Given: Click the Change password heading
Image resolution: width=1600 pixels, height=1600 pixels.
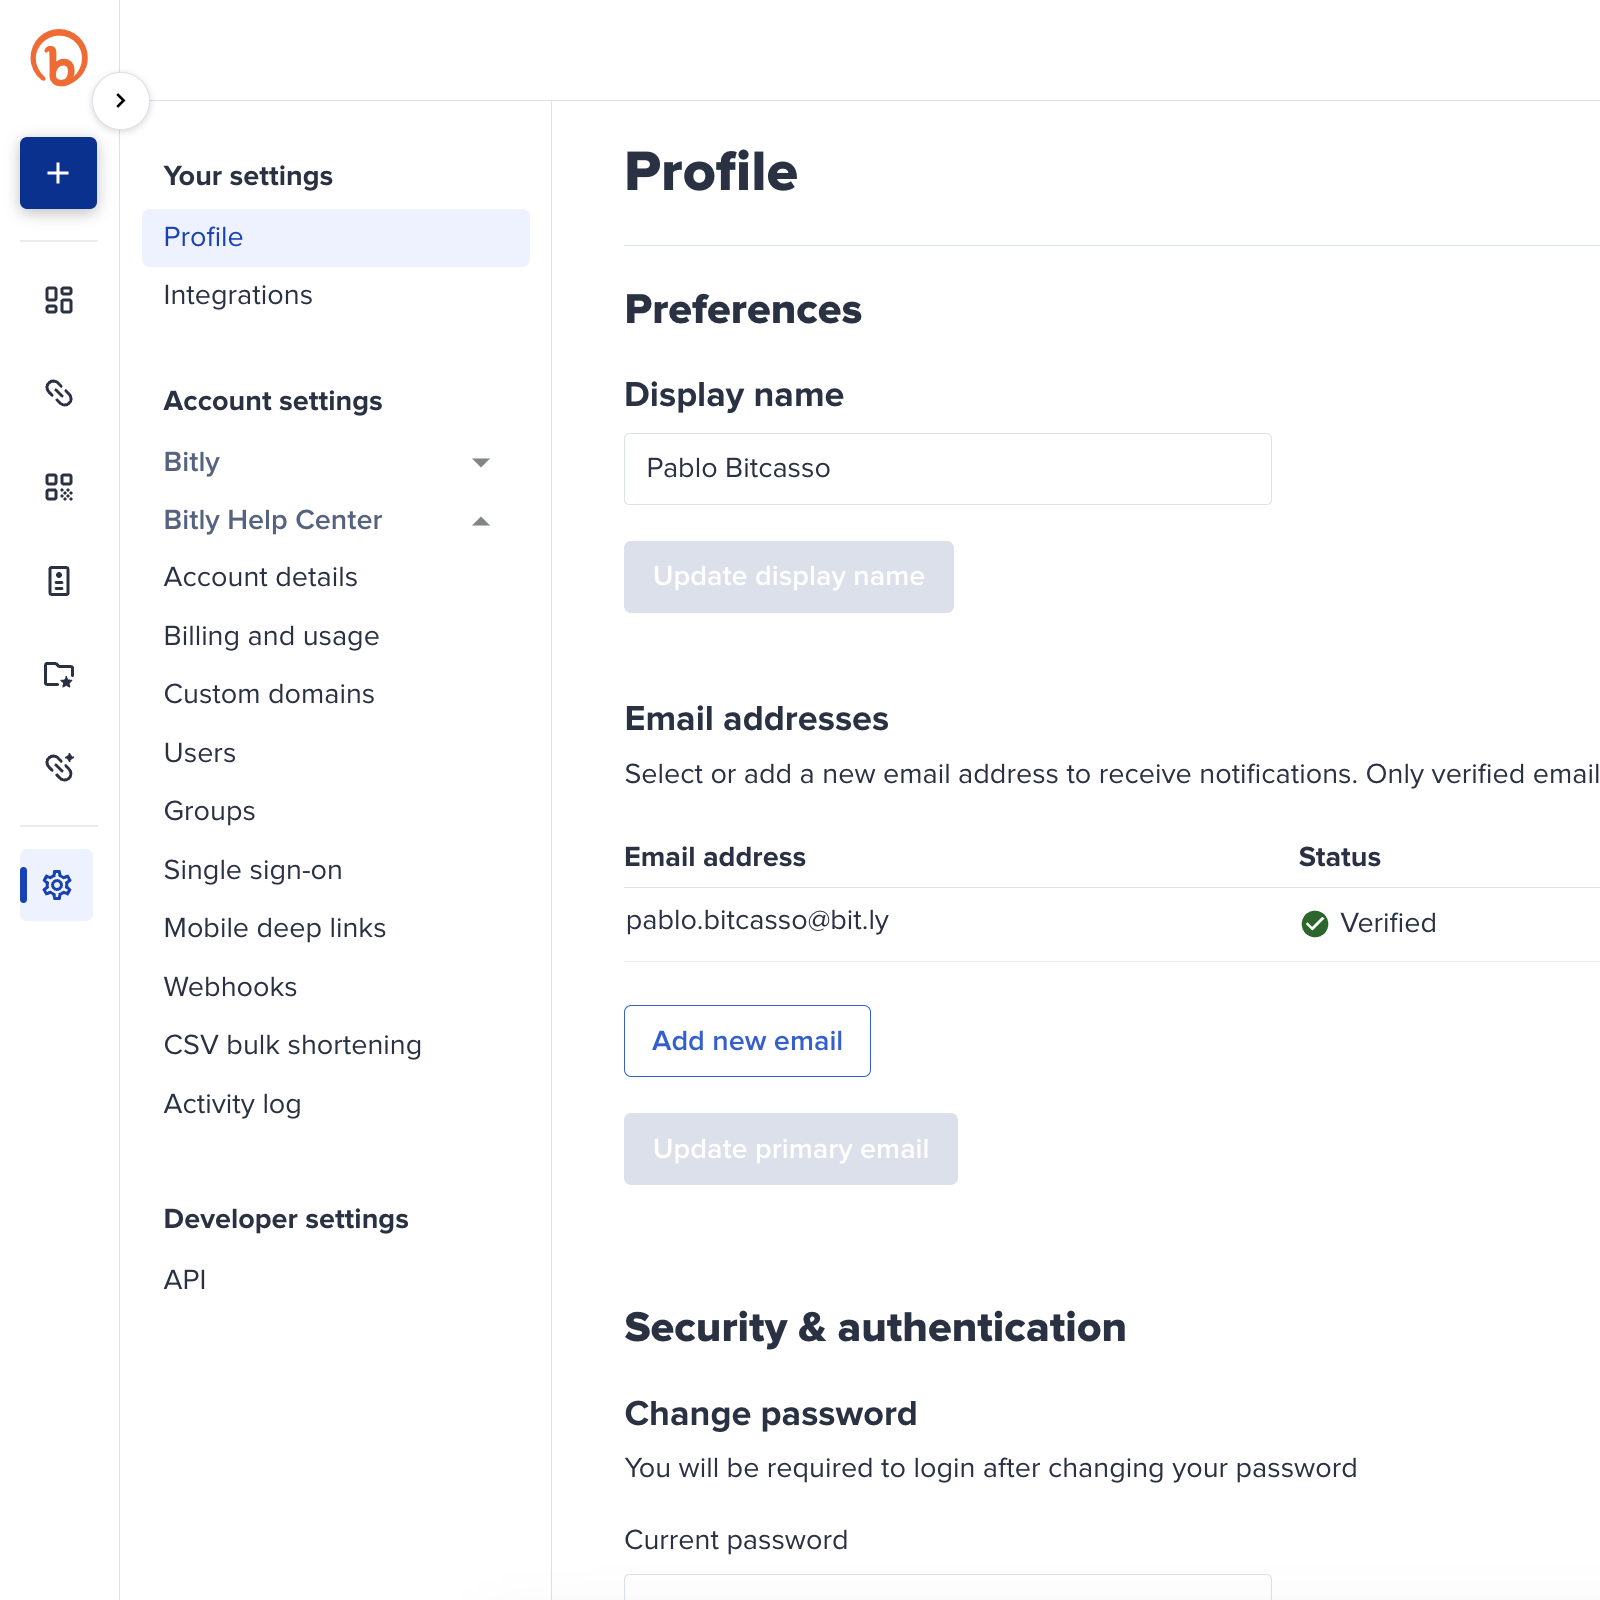Looking at the screenshot, I should pos(771,1414).
